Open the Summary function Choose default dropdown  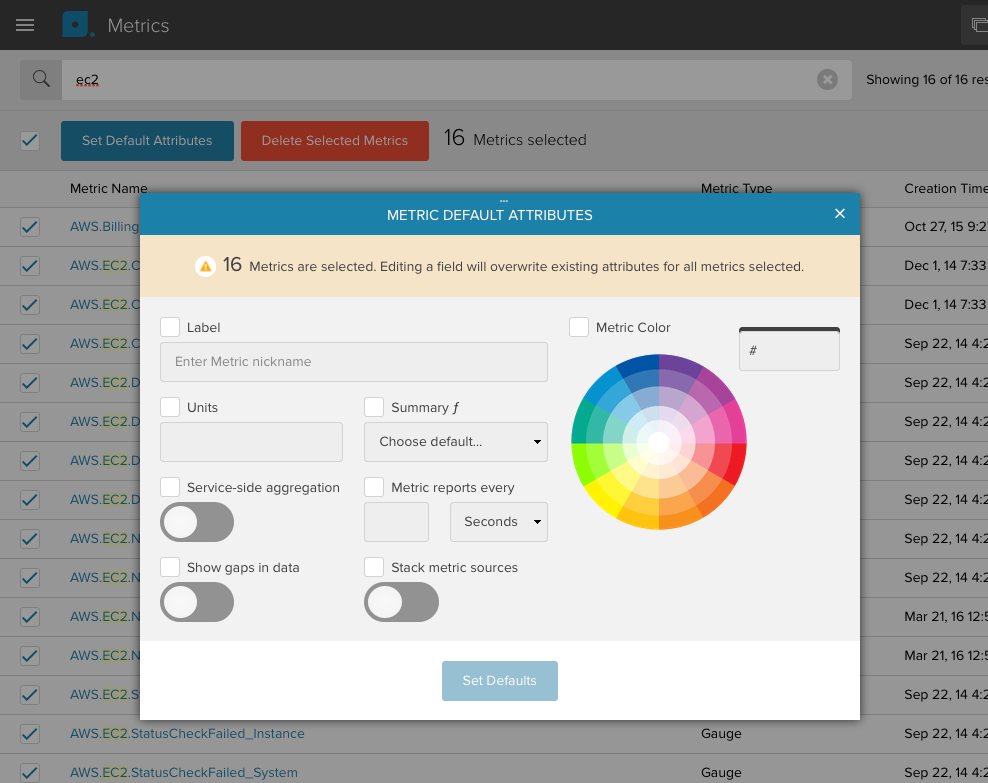pos(456,442)
